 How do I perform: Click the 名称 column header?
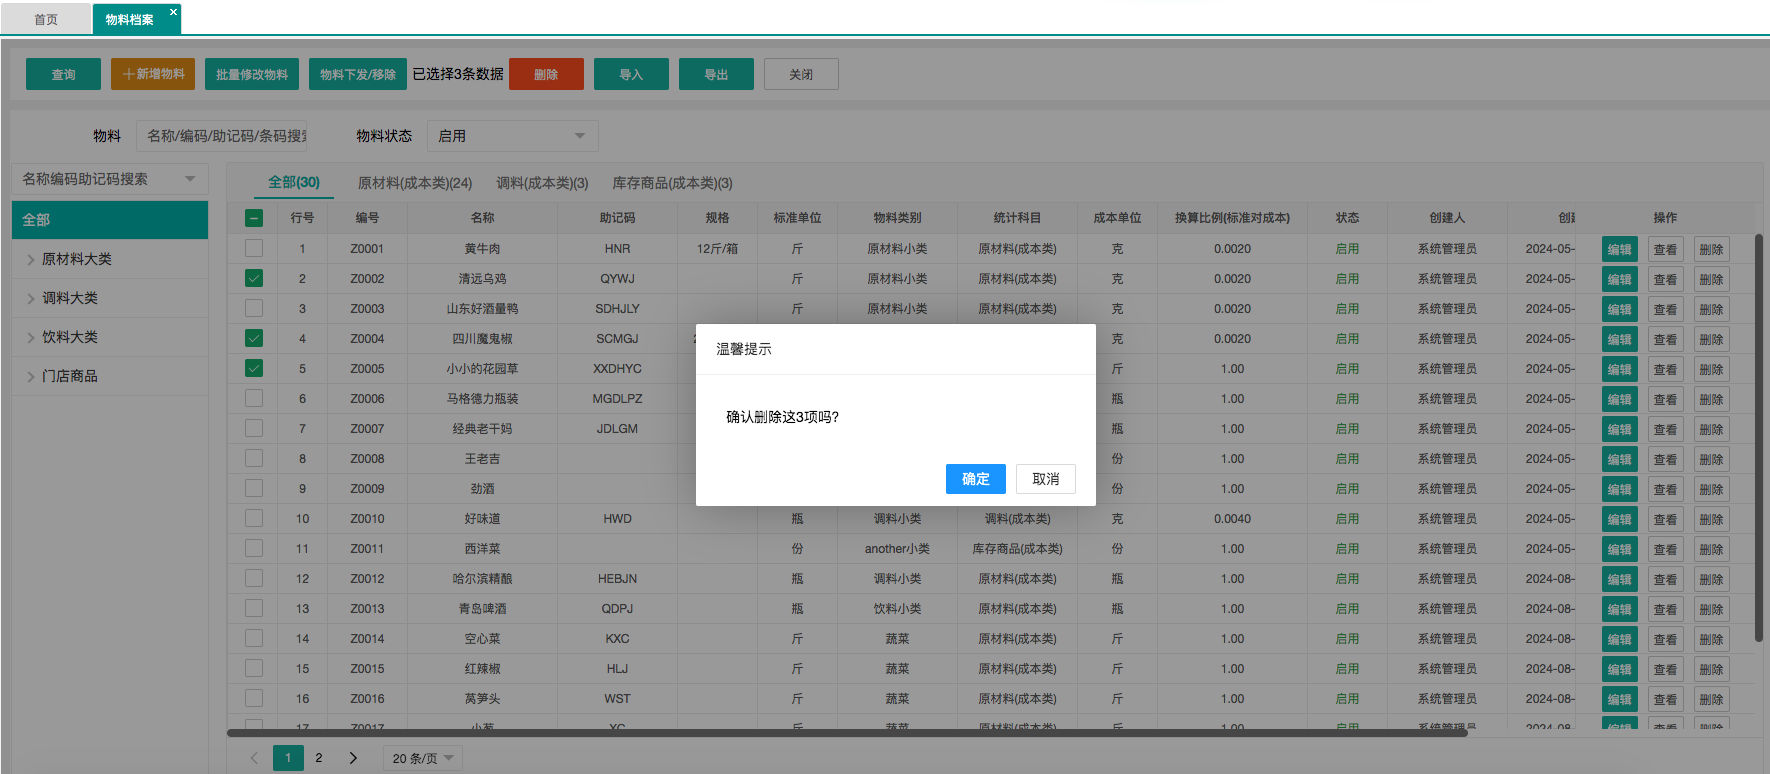483,218
